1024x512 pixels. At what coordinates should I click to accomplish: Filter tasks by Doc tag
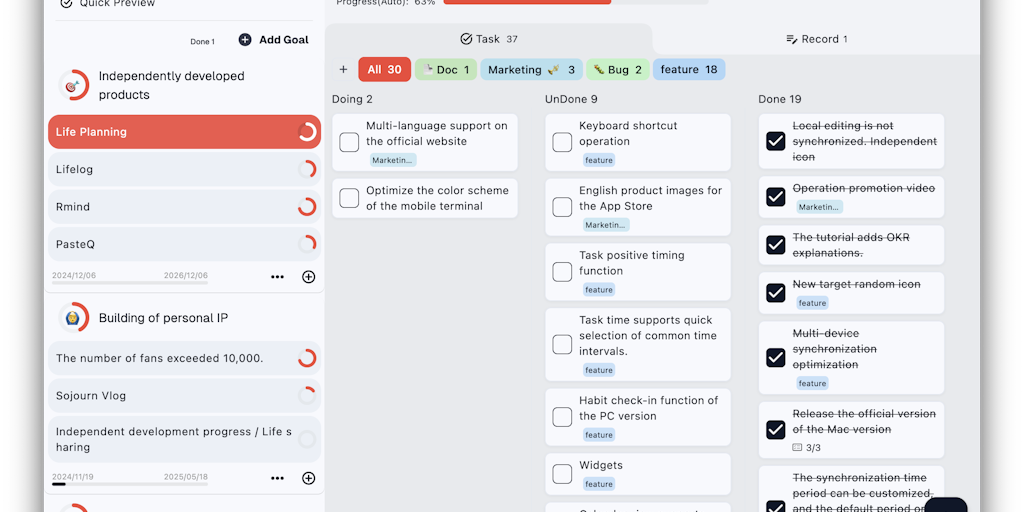click(446, 69)
